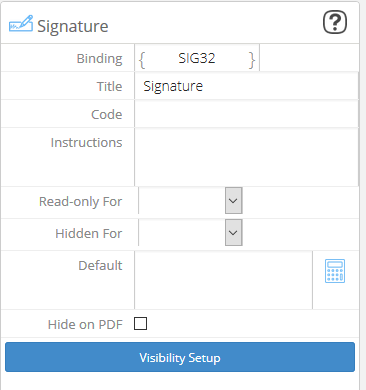Expand the Hidden For dropdown arrow
Viewport: 366px width, 390px height.
pyautogui.click(x=233, y=233)
